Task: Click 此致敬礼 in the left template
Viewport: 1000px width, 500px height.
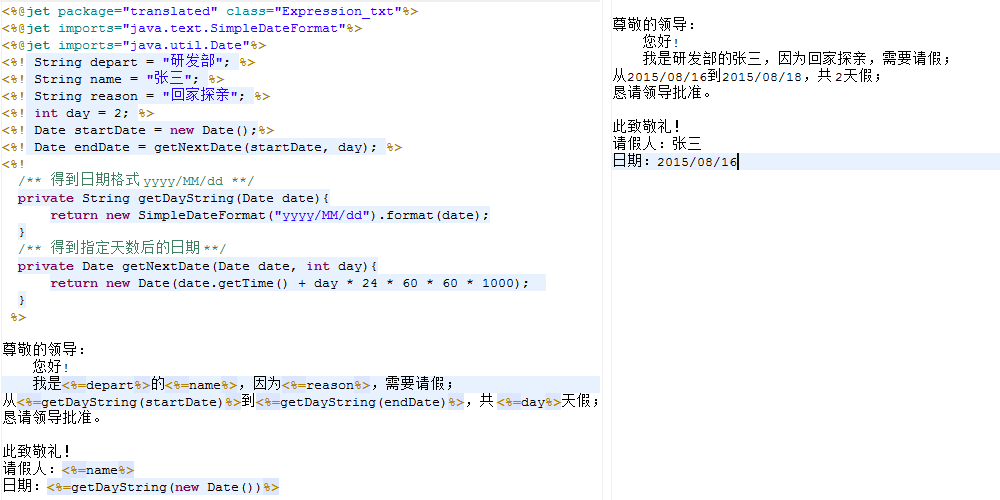Action: [36, 452]
